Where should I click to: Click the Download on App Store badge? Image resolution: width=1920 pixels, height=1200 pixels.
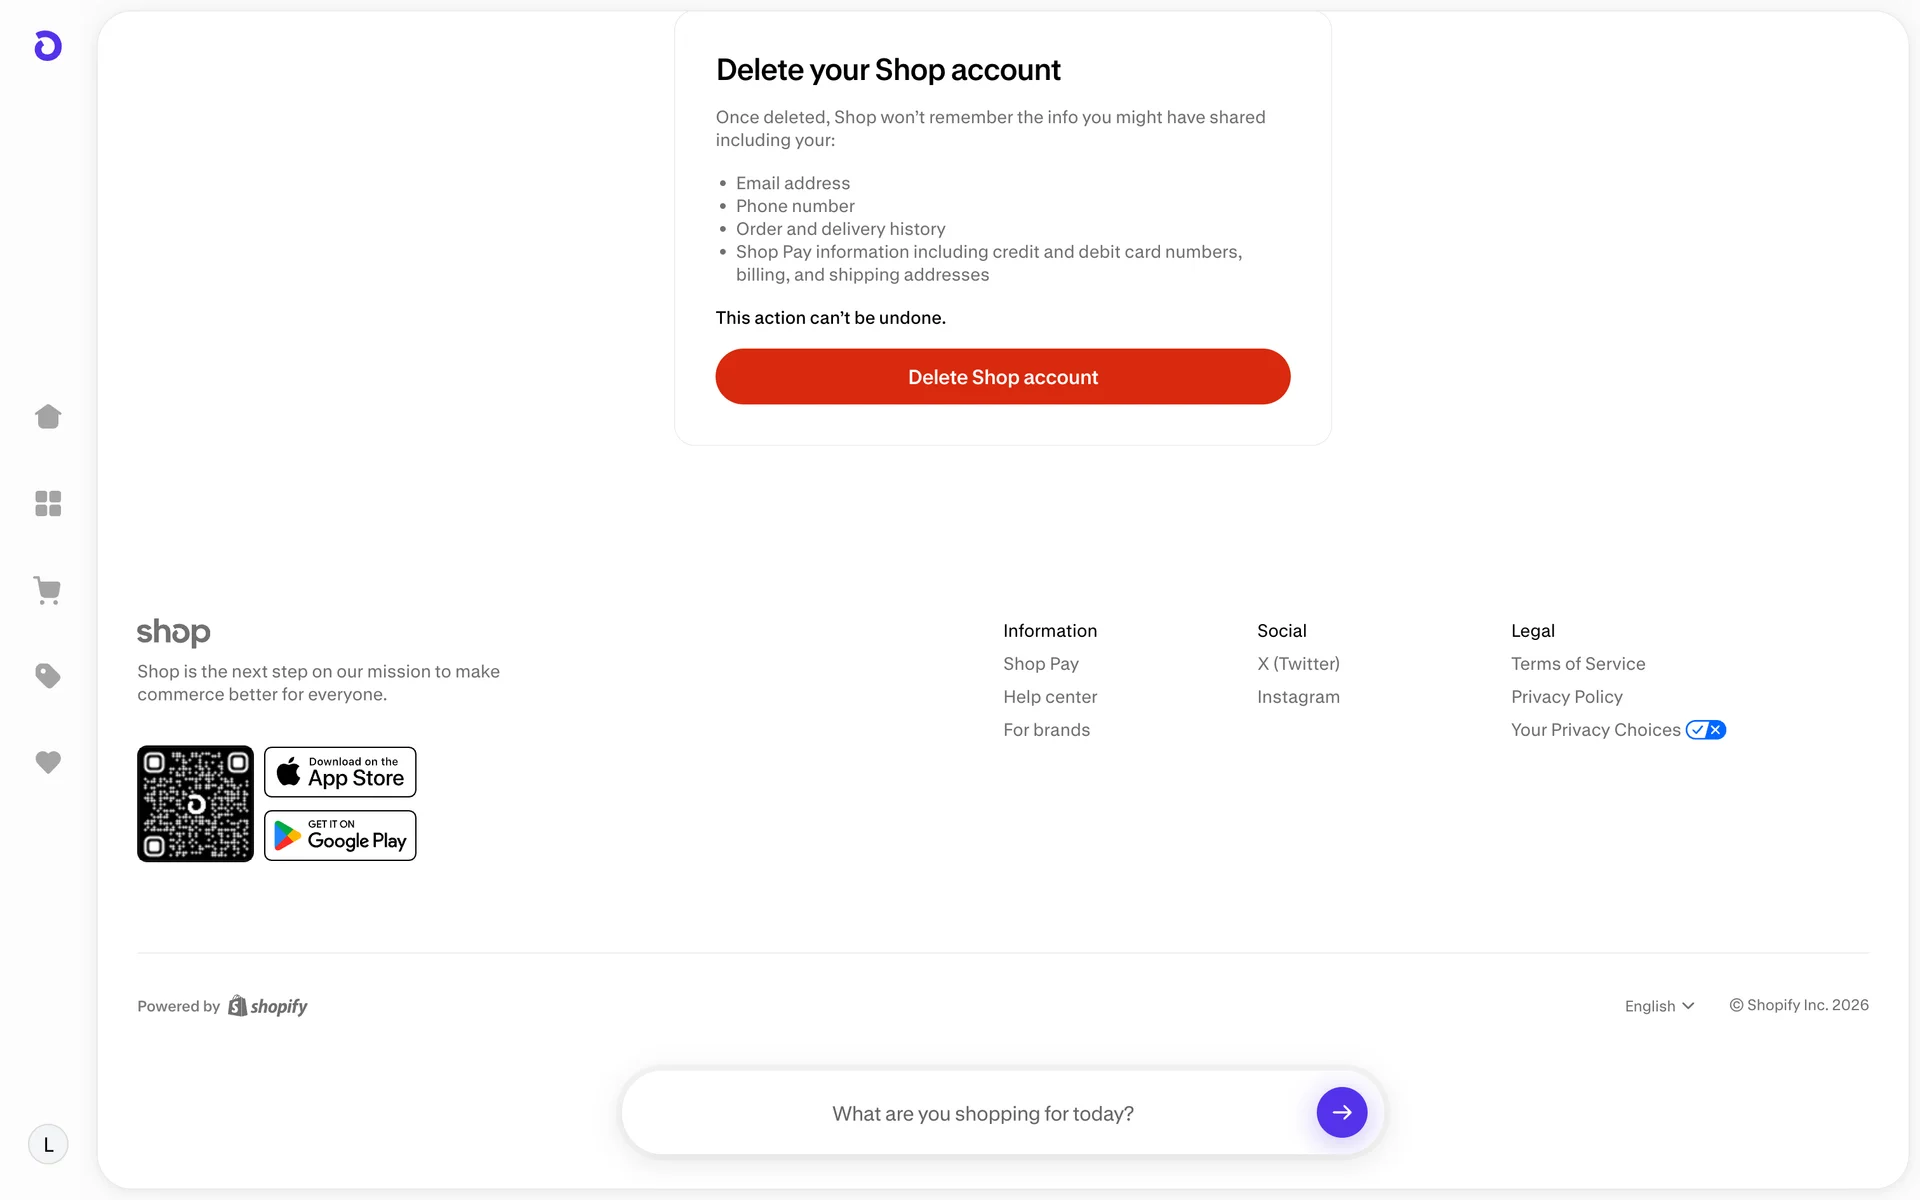tap(340, 772)
